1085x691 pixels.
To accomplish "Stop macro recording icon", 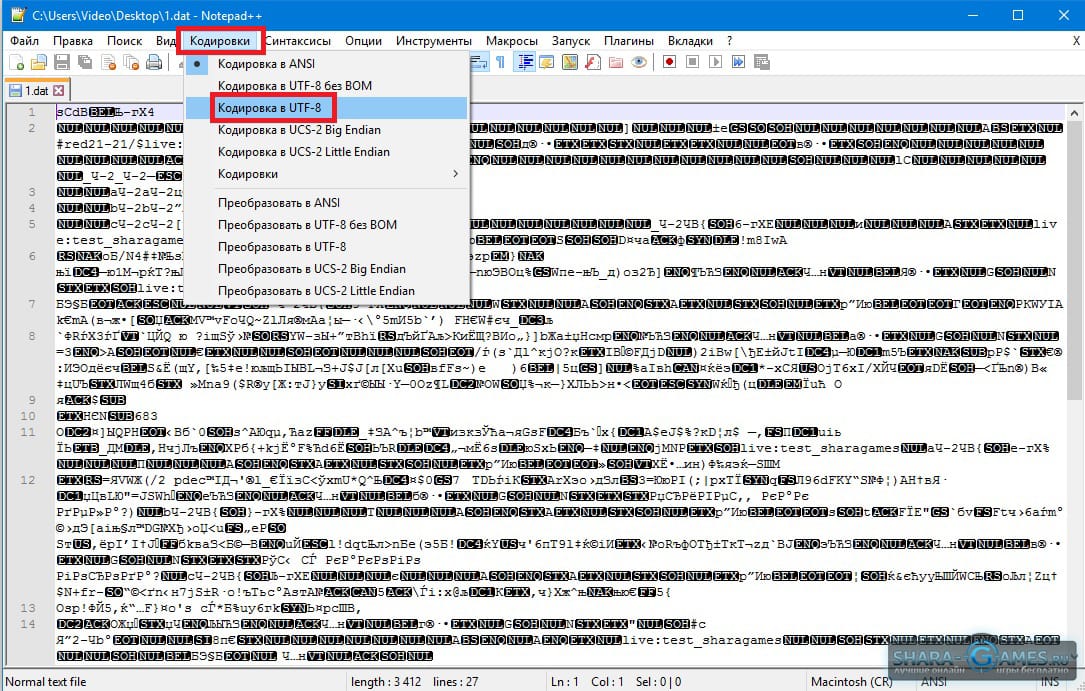I will 692,62.
